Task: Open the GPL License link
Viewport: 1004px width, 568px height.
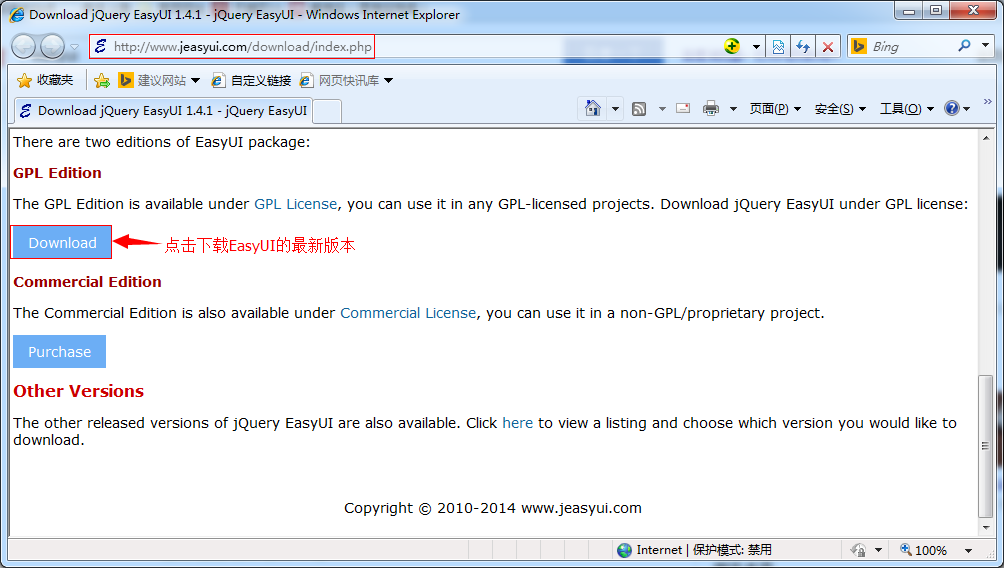Action: point(295,204)
